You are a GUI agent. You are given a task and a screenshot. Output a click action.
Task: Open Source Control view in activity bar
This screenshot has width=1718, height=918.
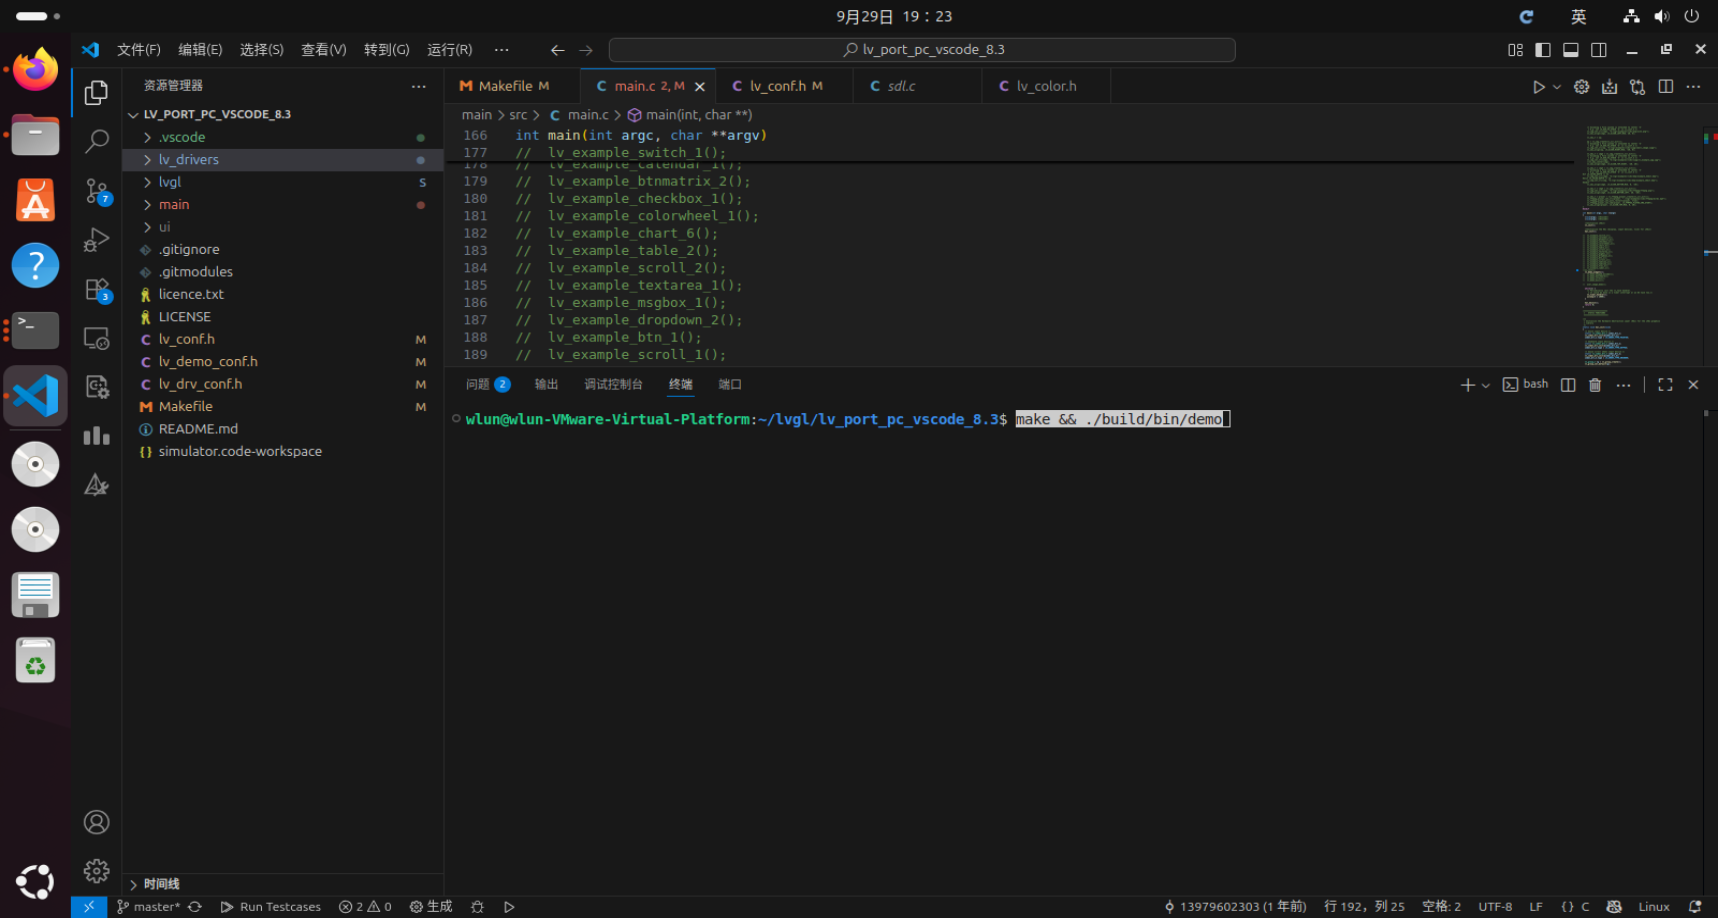click(x=96, y=190)
